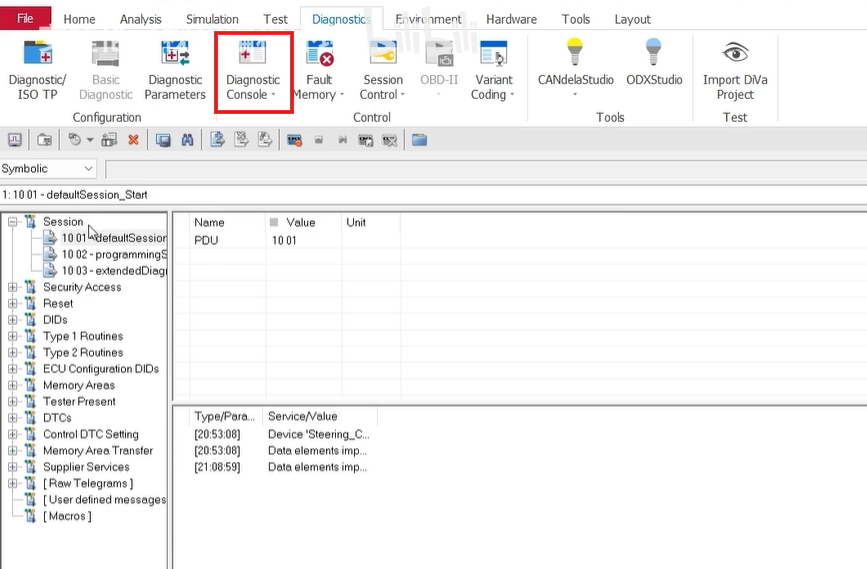
Task: Click the binoculars find icon
Action: 187,140
